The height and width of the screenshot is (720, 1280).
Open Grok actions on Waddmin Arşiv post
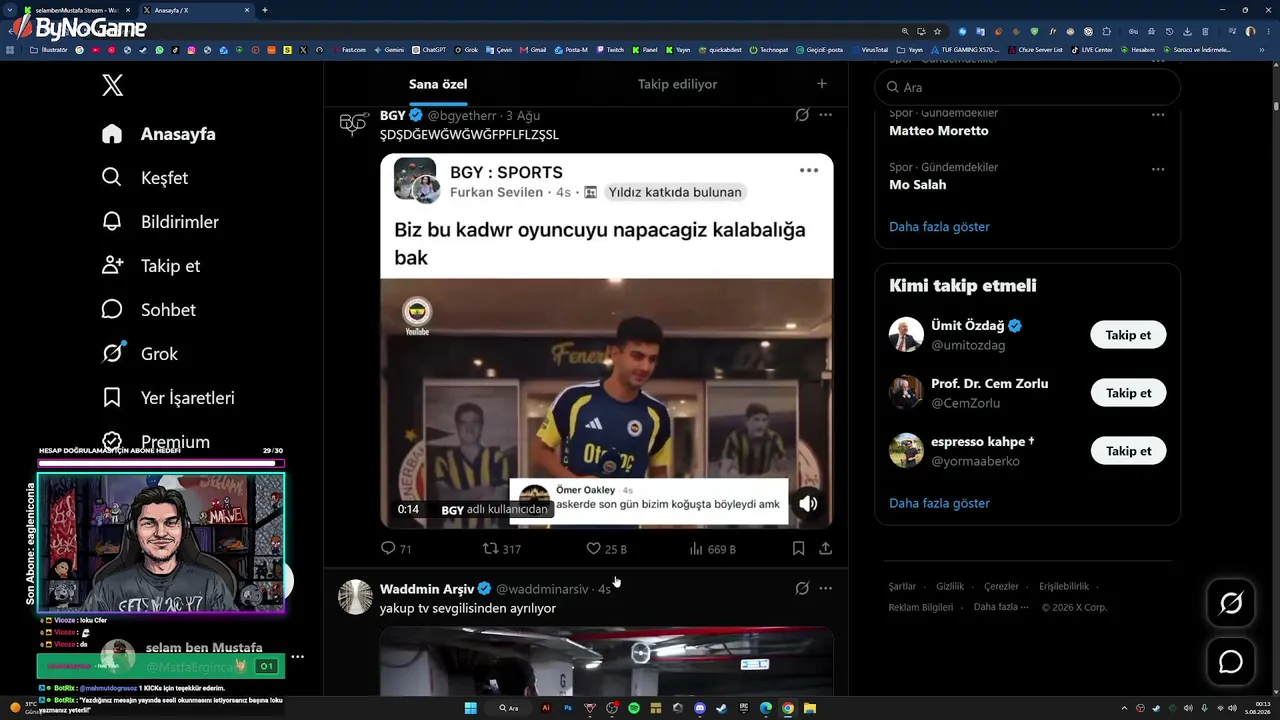click(x=802, y=589)
